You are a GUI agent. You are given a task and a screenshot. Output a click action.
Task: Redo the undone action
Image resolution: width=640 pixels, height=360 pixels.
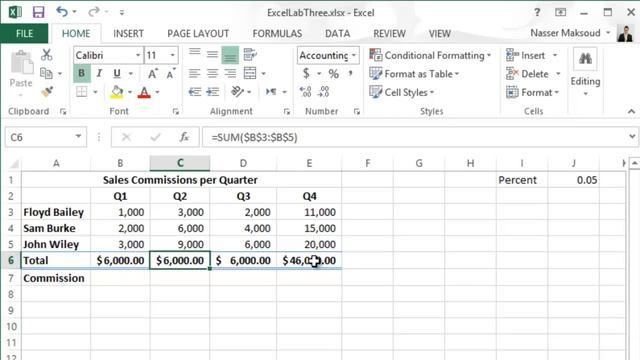tap(93, 12)
